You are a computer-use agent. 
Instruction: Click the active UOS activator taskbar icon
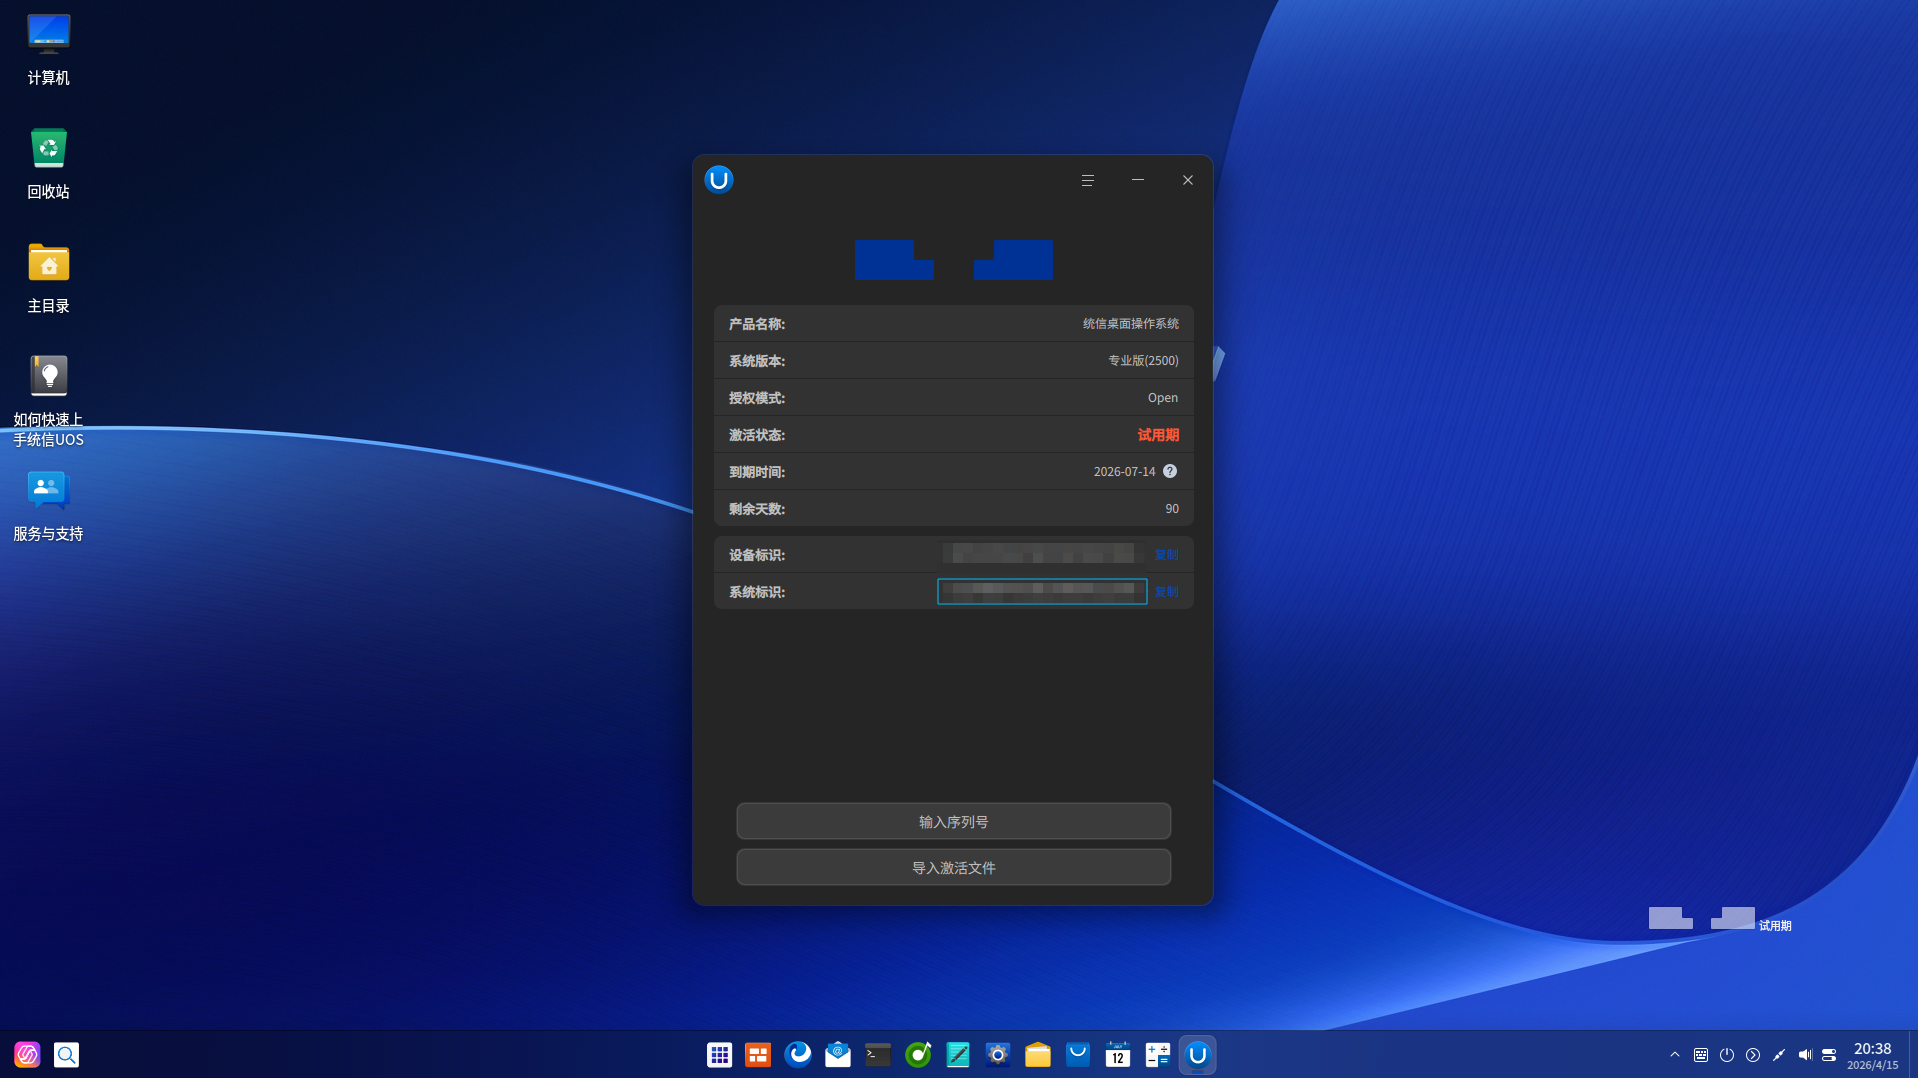[x=1197, y=1054]
